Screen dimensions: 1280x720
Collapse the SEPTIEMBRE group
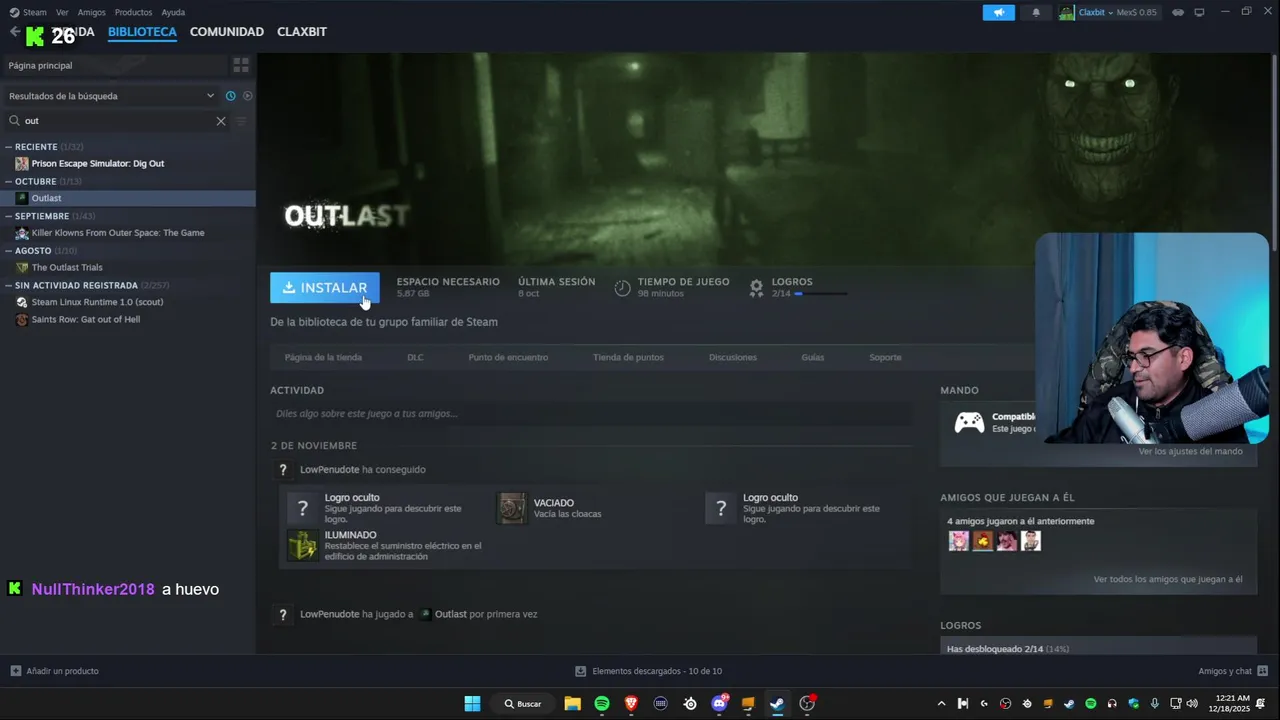[9, 216]
